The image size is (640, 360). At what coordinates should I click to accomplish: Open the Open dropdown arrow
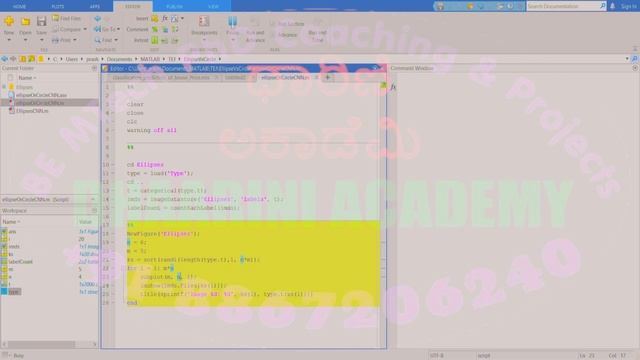point(25,40)
